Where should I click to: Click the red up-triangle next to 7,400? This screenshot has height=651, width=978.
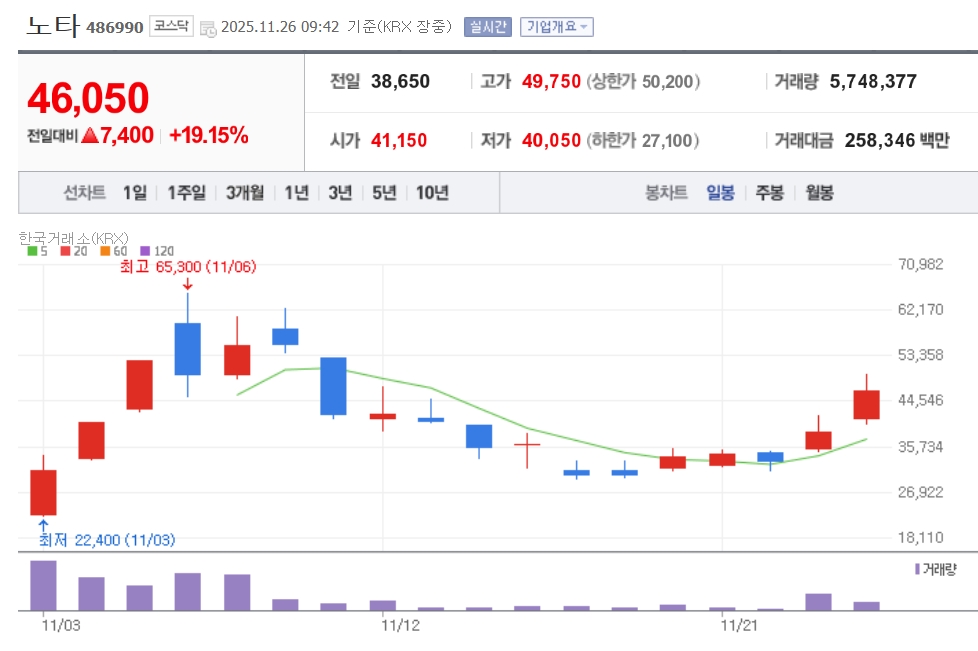coord(88,136)
